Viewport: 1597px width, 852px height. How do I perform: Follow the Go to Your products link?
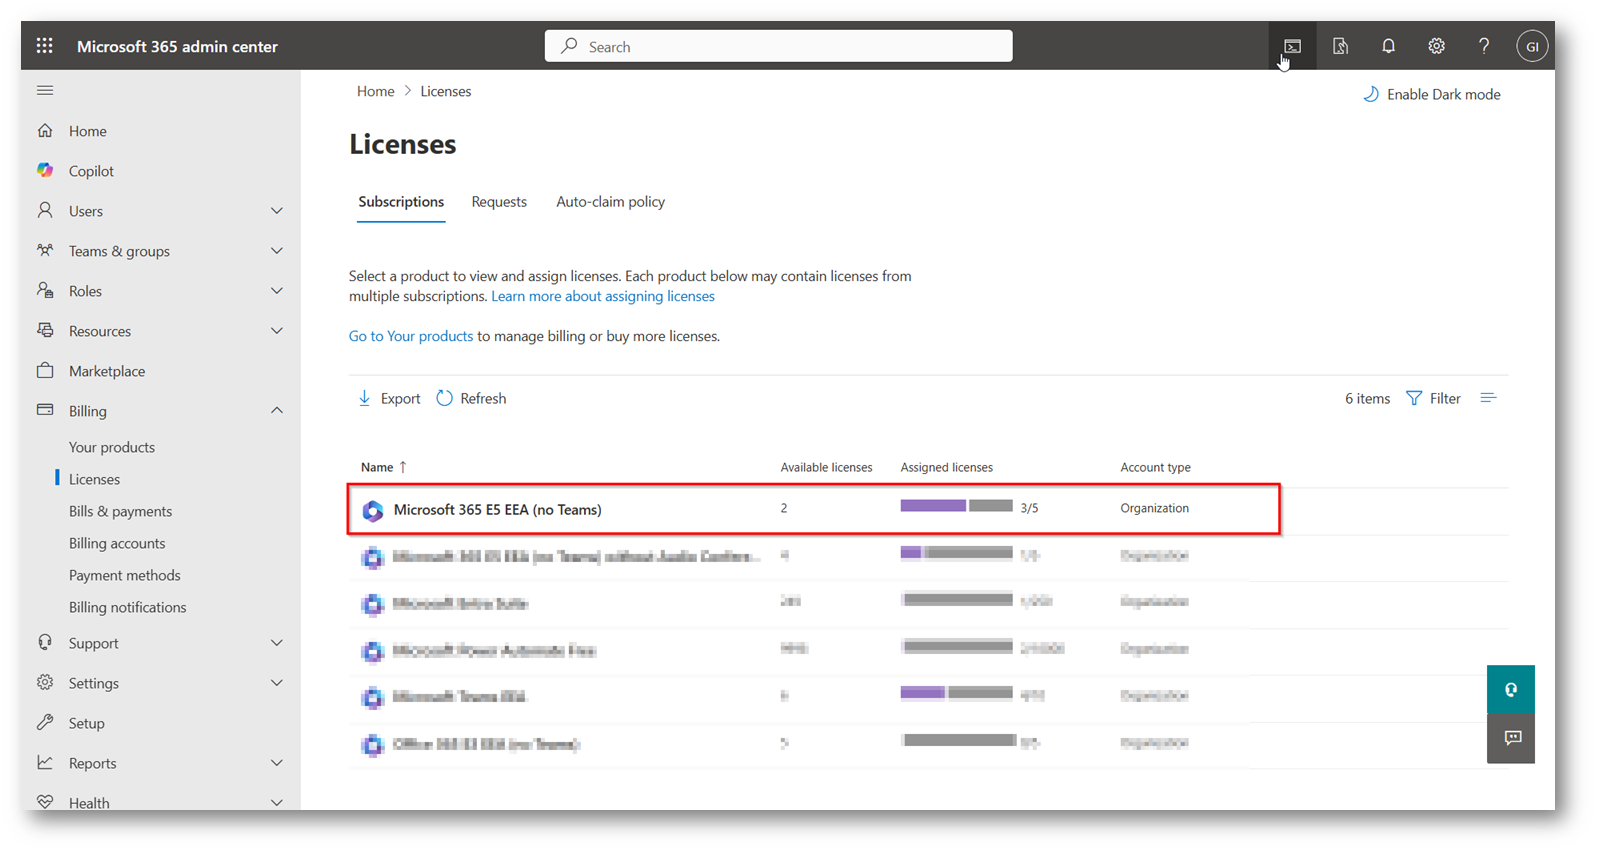tap(411, 336)
